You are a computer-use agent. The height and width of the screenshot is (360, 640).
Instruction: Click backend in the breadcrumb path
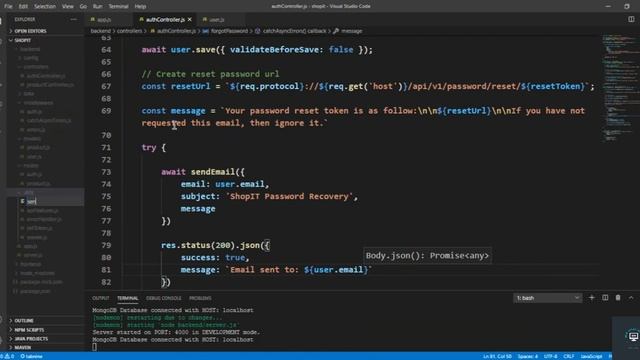click(x=100, y=31)
